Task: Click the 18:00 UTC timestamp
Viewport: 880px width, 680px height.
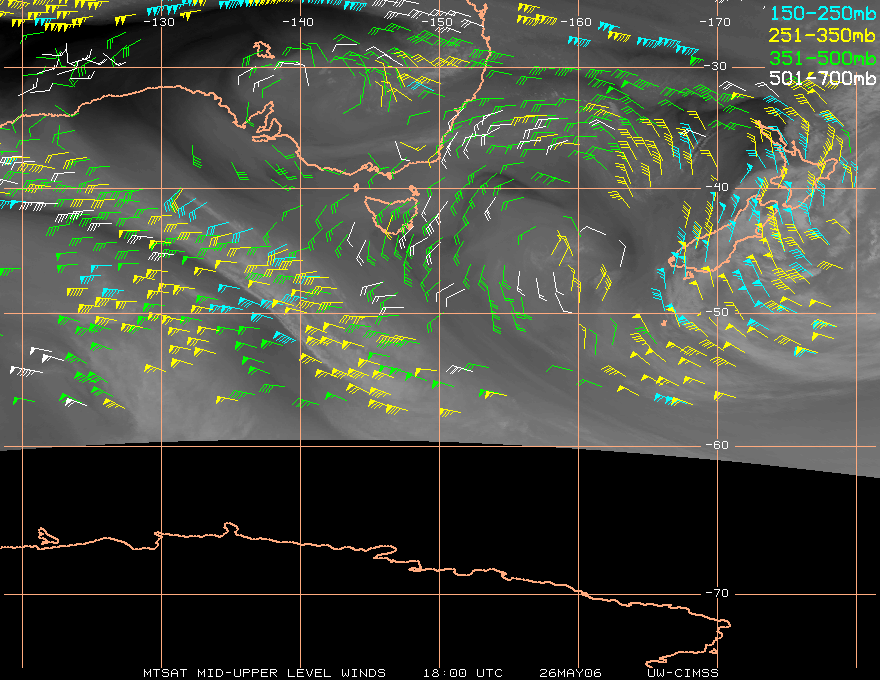Action: 462,672
